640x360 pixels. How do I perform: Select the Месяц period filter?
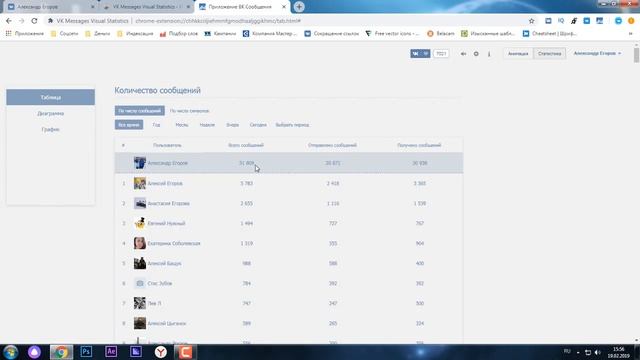[182, 125]
